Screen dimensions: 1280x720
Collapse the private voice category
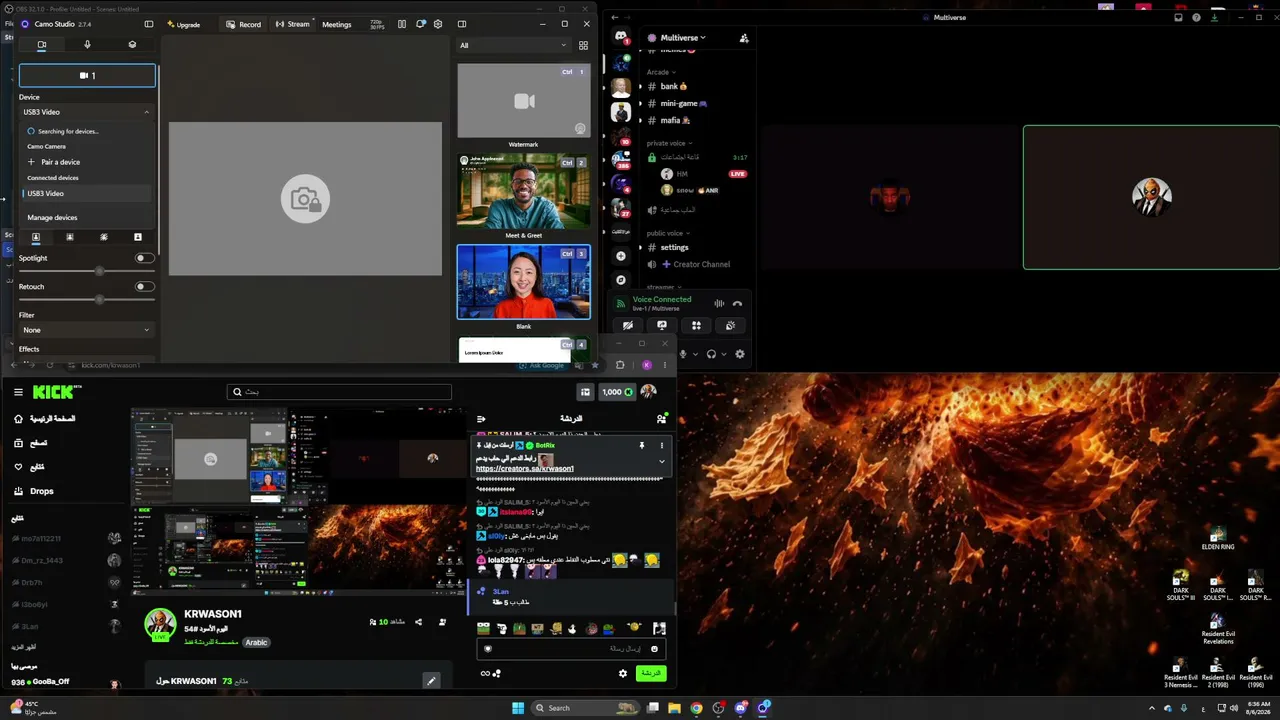pyautogui.click(x=669, y=143)
